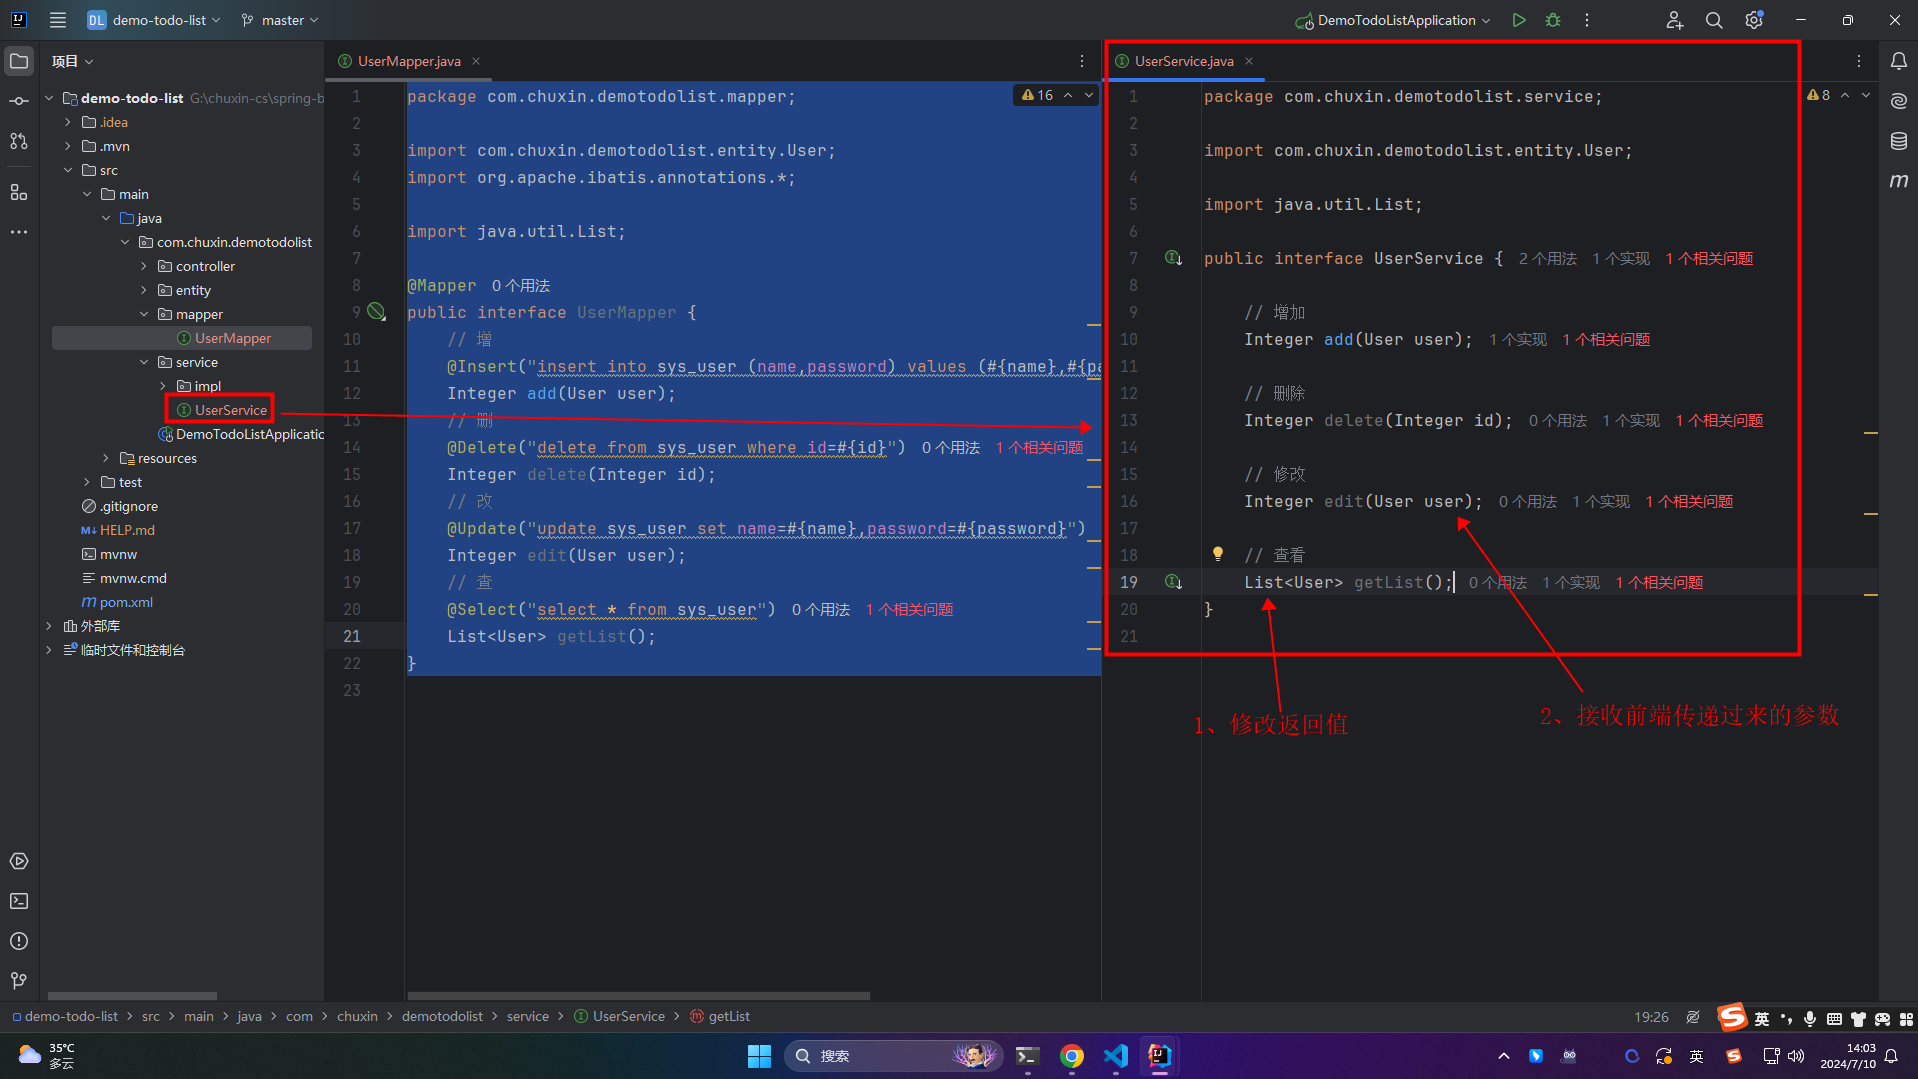The height and width of the screenshot is (1079, 1918).
Task: Open Pull Requests tool window
Action: click(19, 141)
